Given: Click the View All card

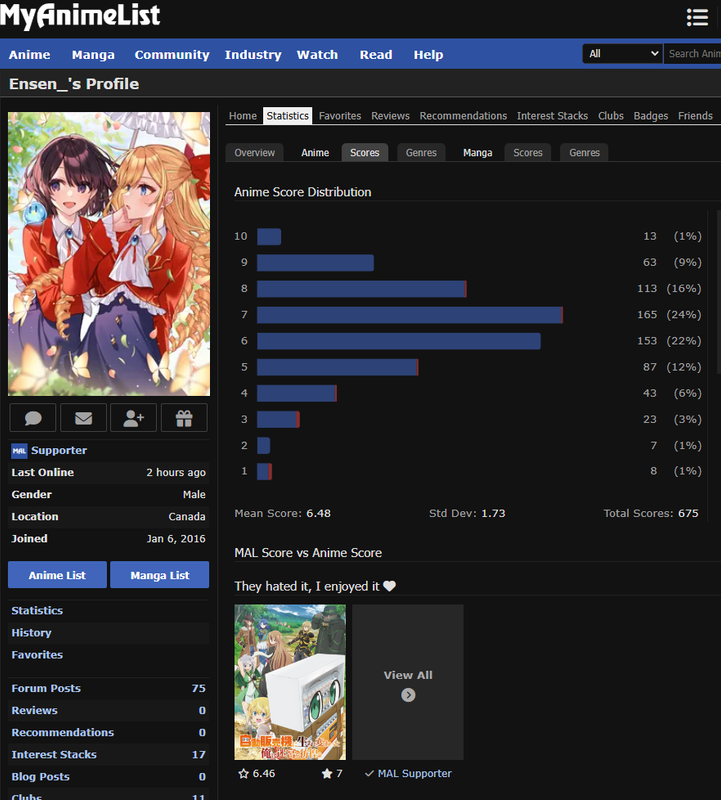Looking at the screenshot, I should click(408, 682).
